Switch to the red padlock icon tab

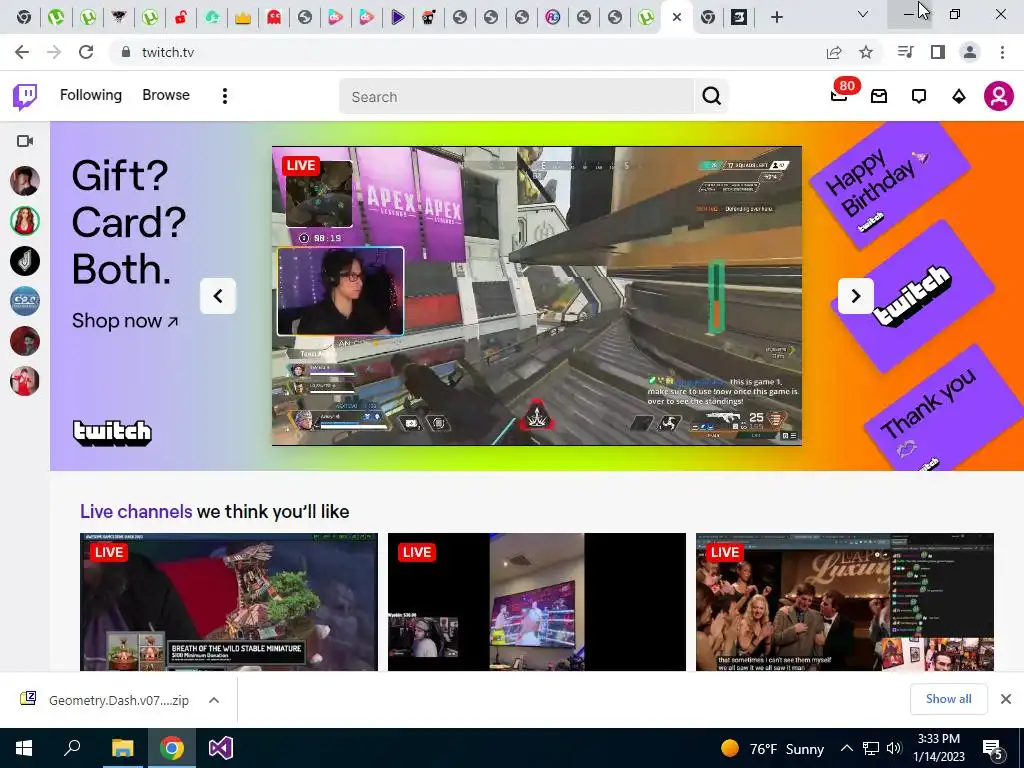(x=181, y=18)
